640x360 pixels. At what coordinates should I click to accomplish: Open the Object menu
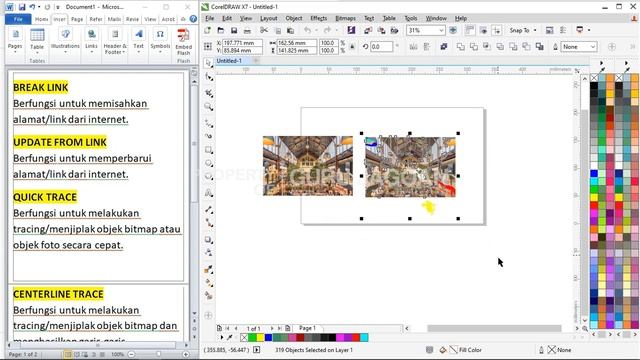pos(294,18)
